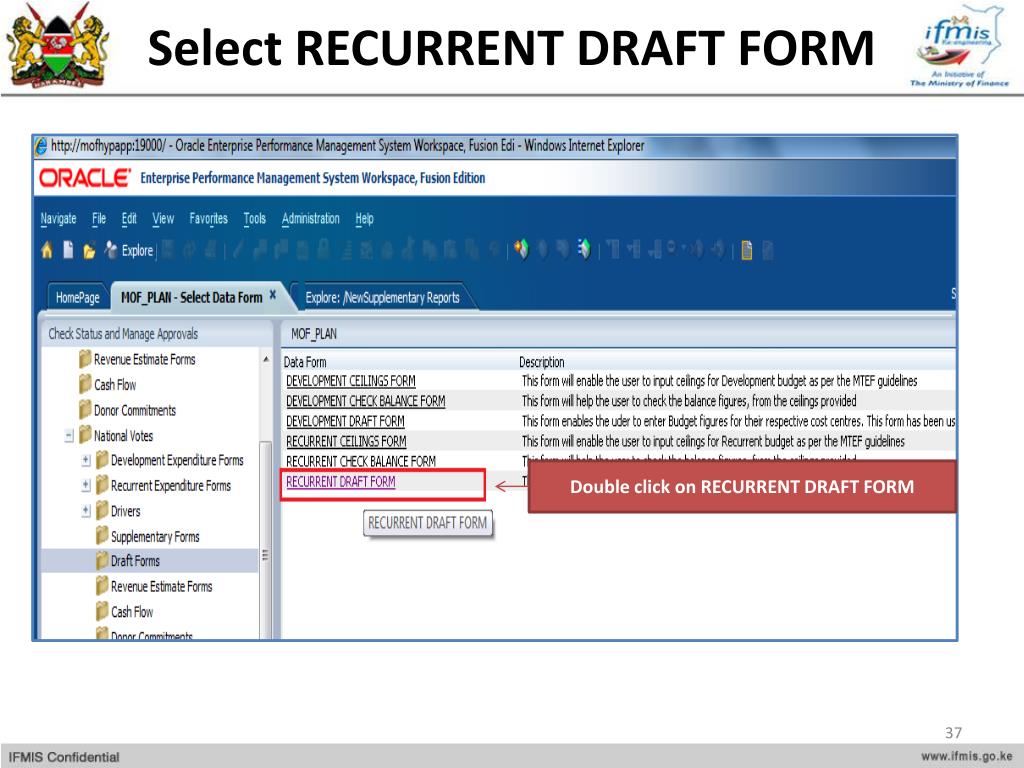Open the Edit menu
This screenshot has height=768, width=1024.
tap(129, 219)
